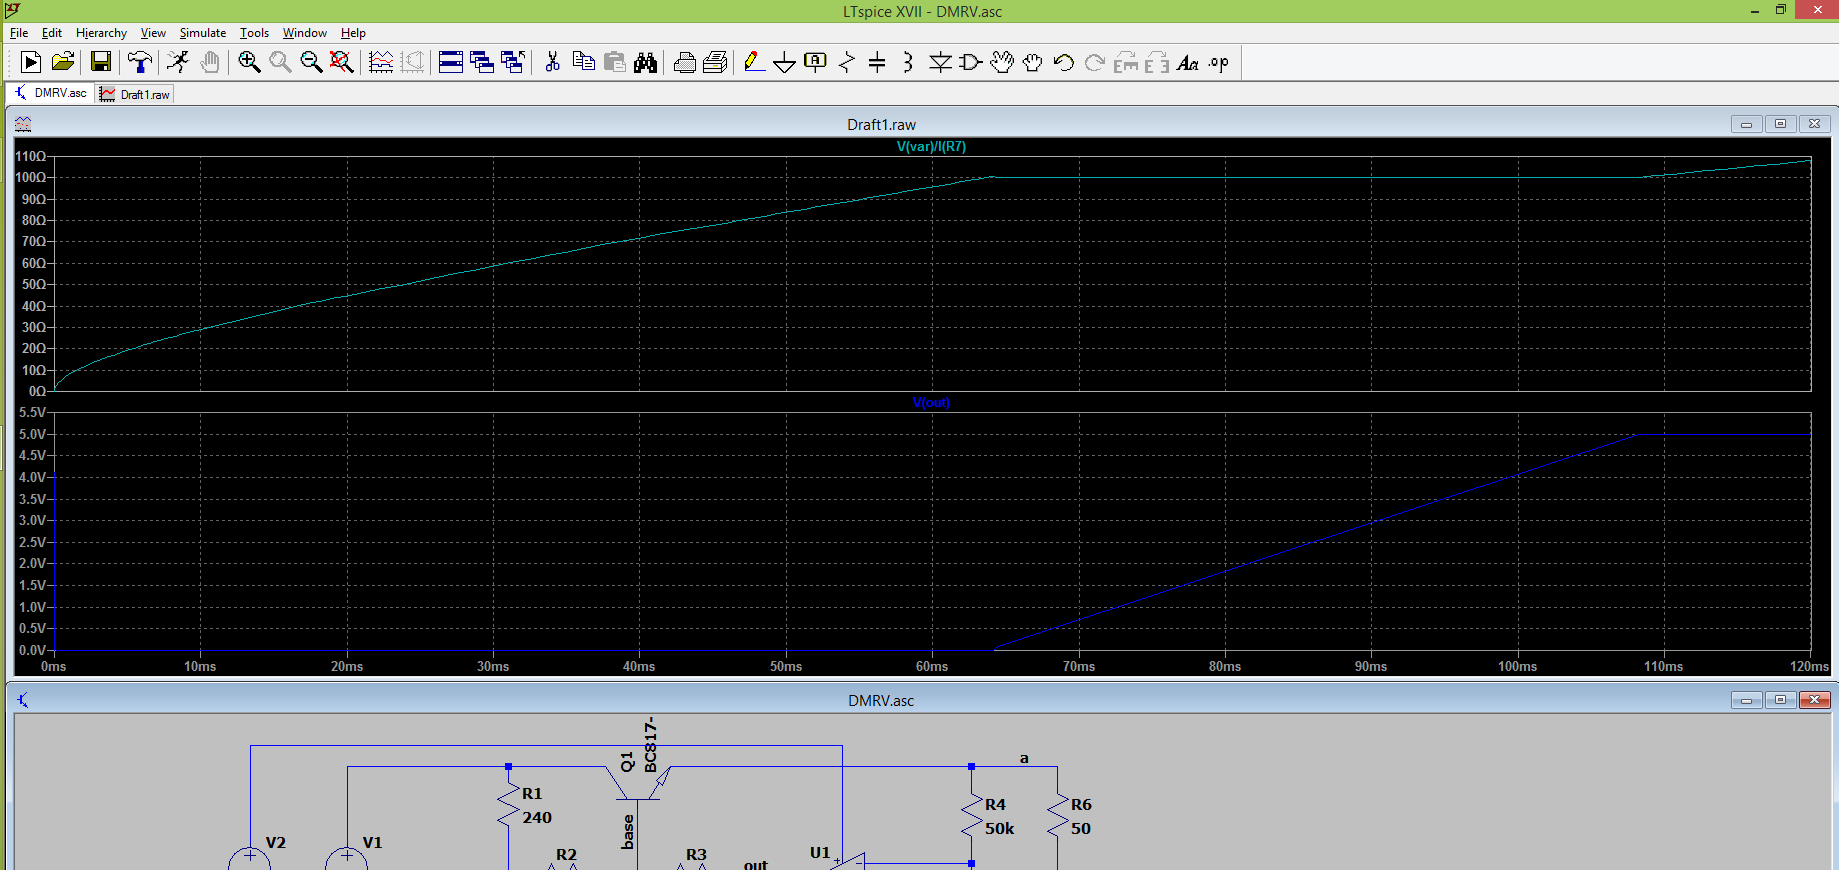
Task: Click the Rotate component icon
Action: pyautogui.click(x=1126, y=62)
